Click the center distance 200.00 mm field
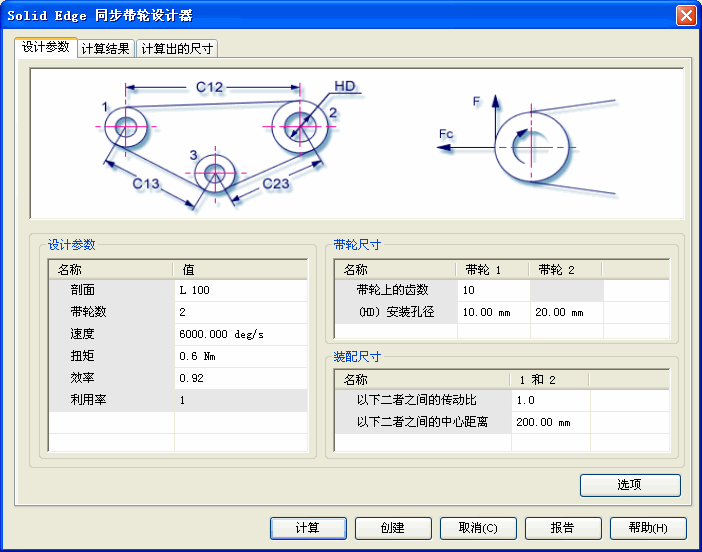Image resolution: width=702 pixels, height=552 pixels. [x=550, y=422]
